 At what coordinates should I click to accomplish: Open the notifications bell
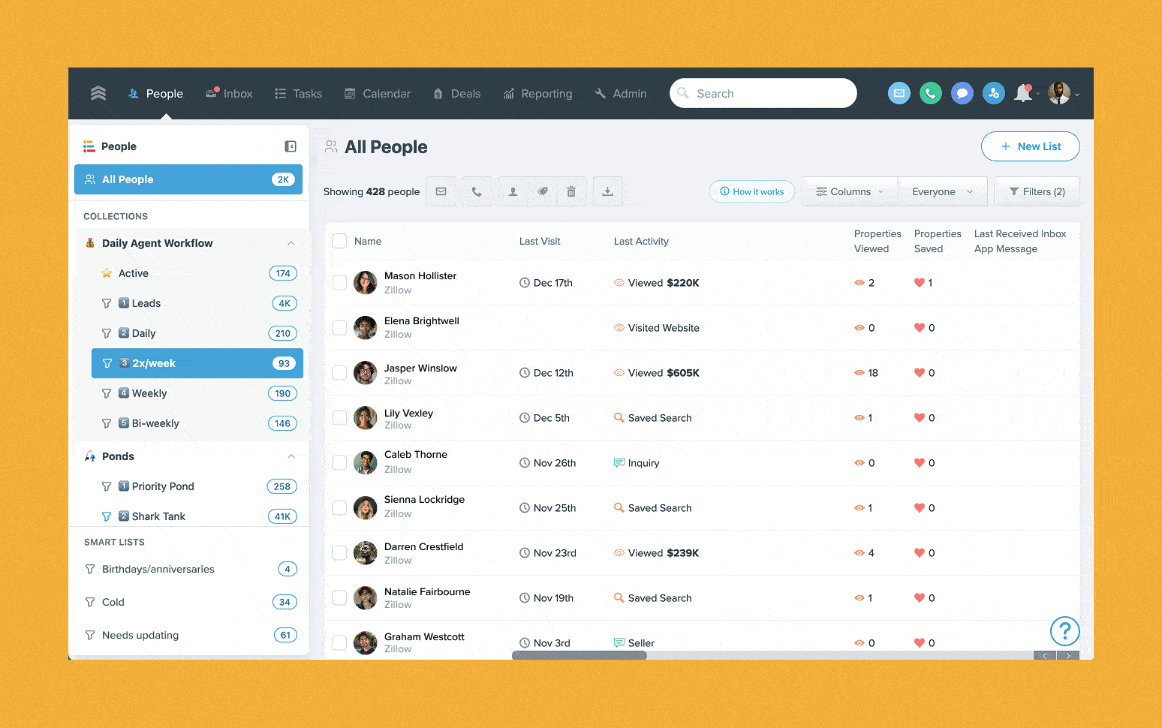click(x=1022, y=93)
